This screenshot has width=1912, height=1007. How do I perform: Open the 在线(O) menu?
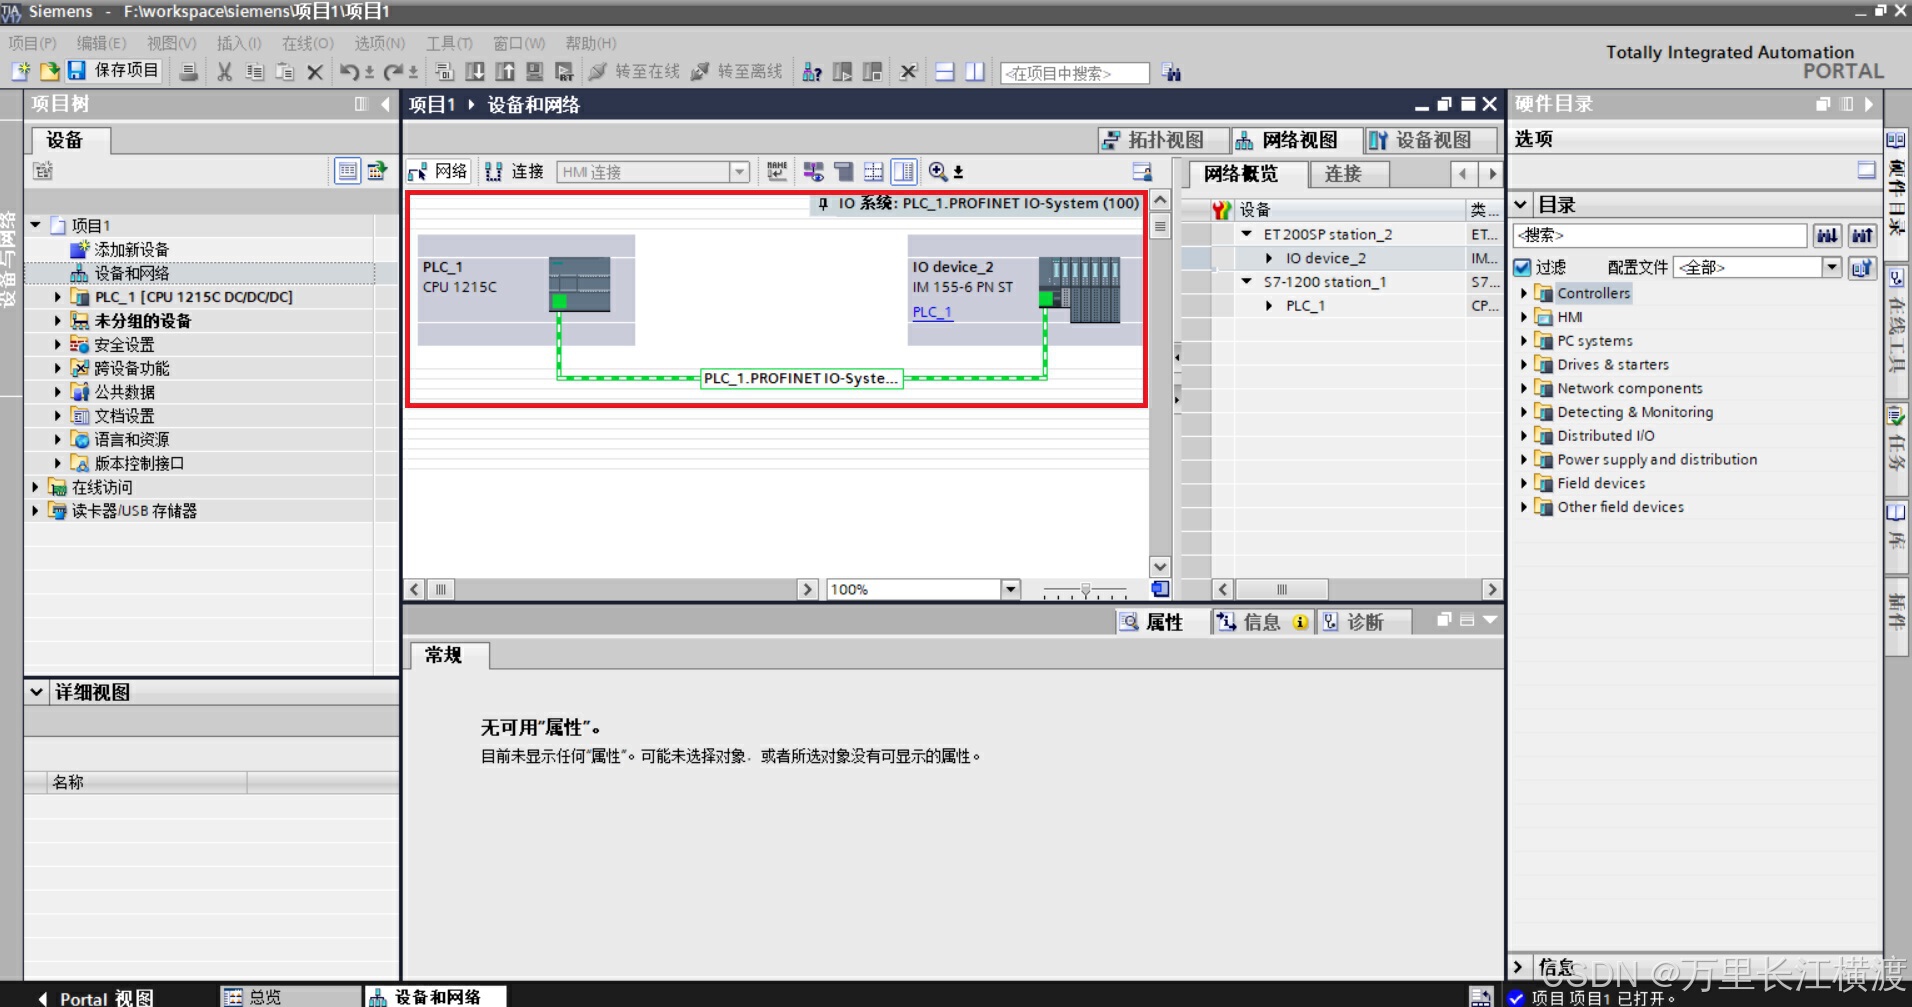308,43
